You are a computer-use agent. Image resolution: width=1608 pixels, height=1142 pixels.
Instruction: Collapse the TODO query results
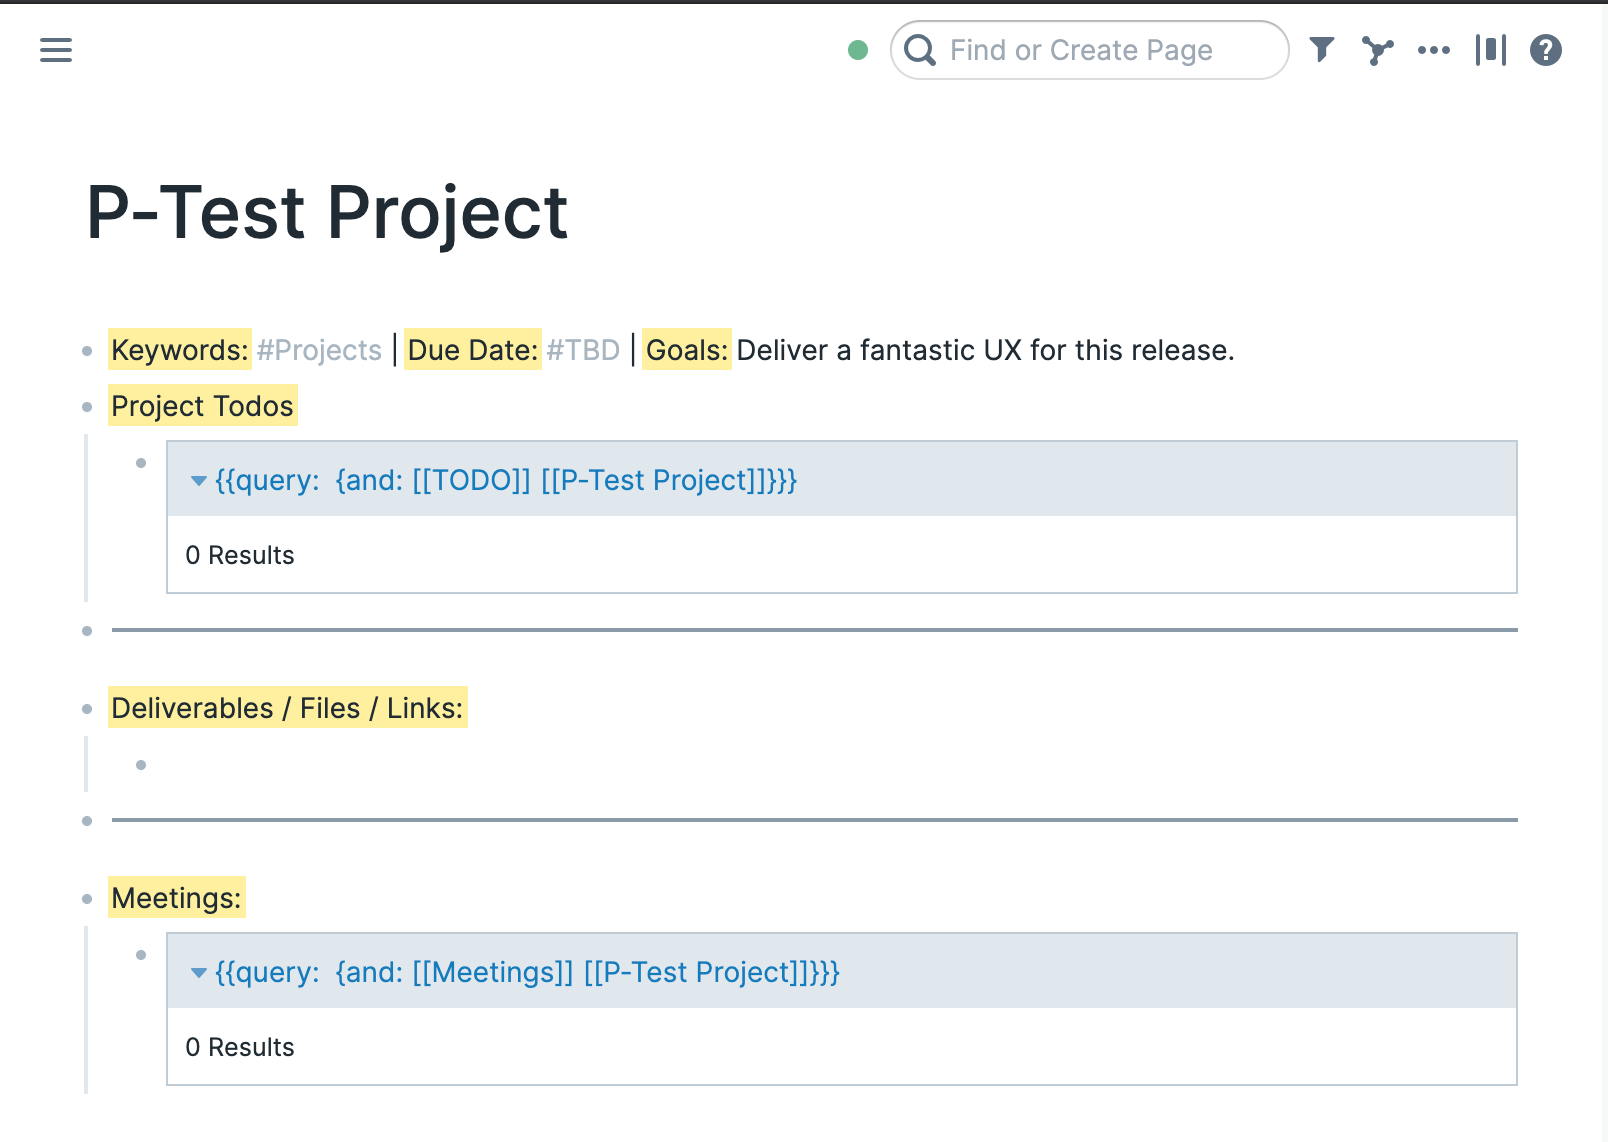[x=198, y=481]
